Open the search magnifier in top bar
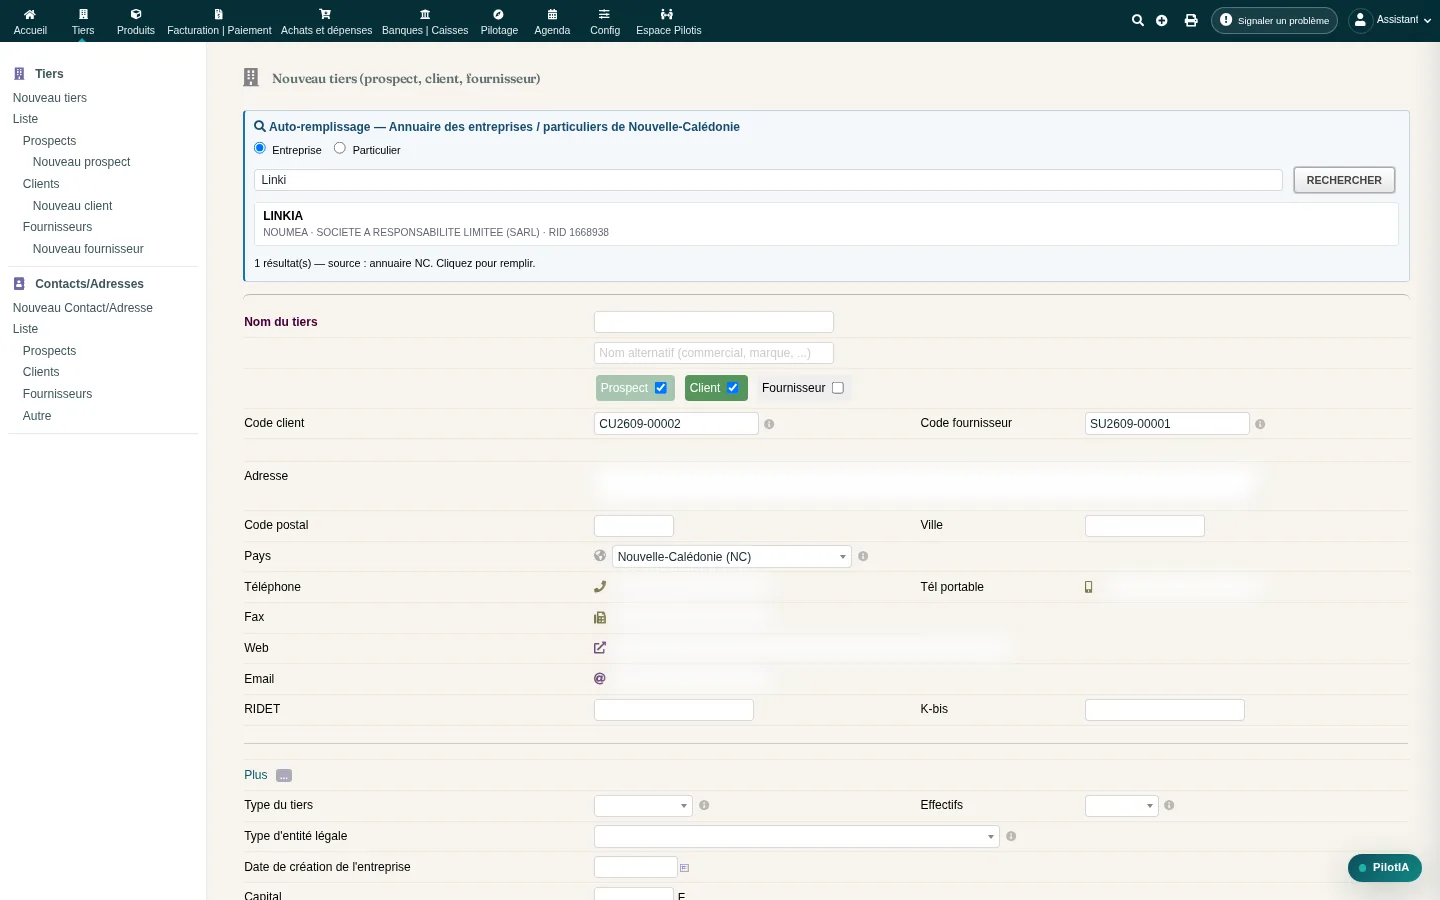Screen dimensions: 1440x900 [1137, 20]
